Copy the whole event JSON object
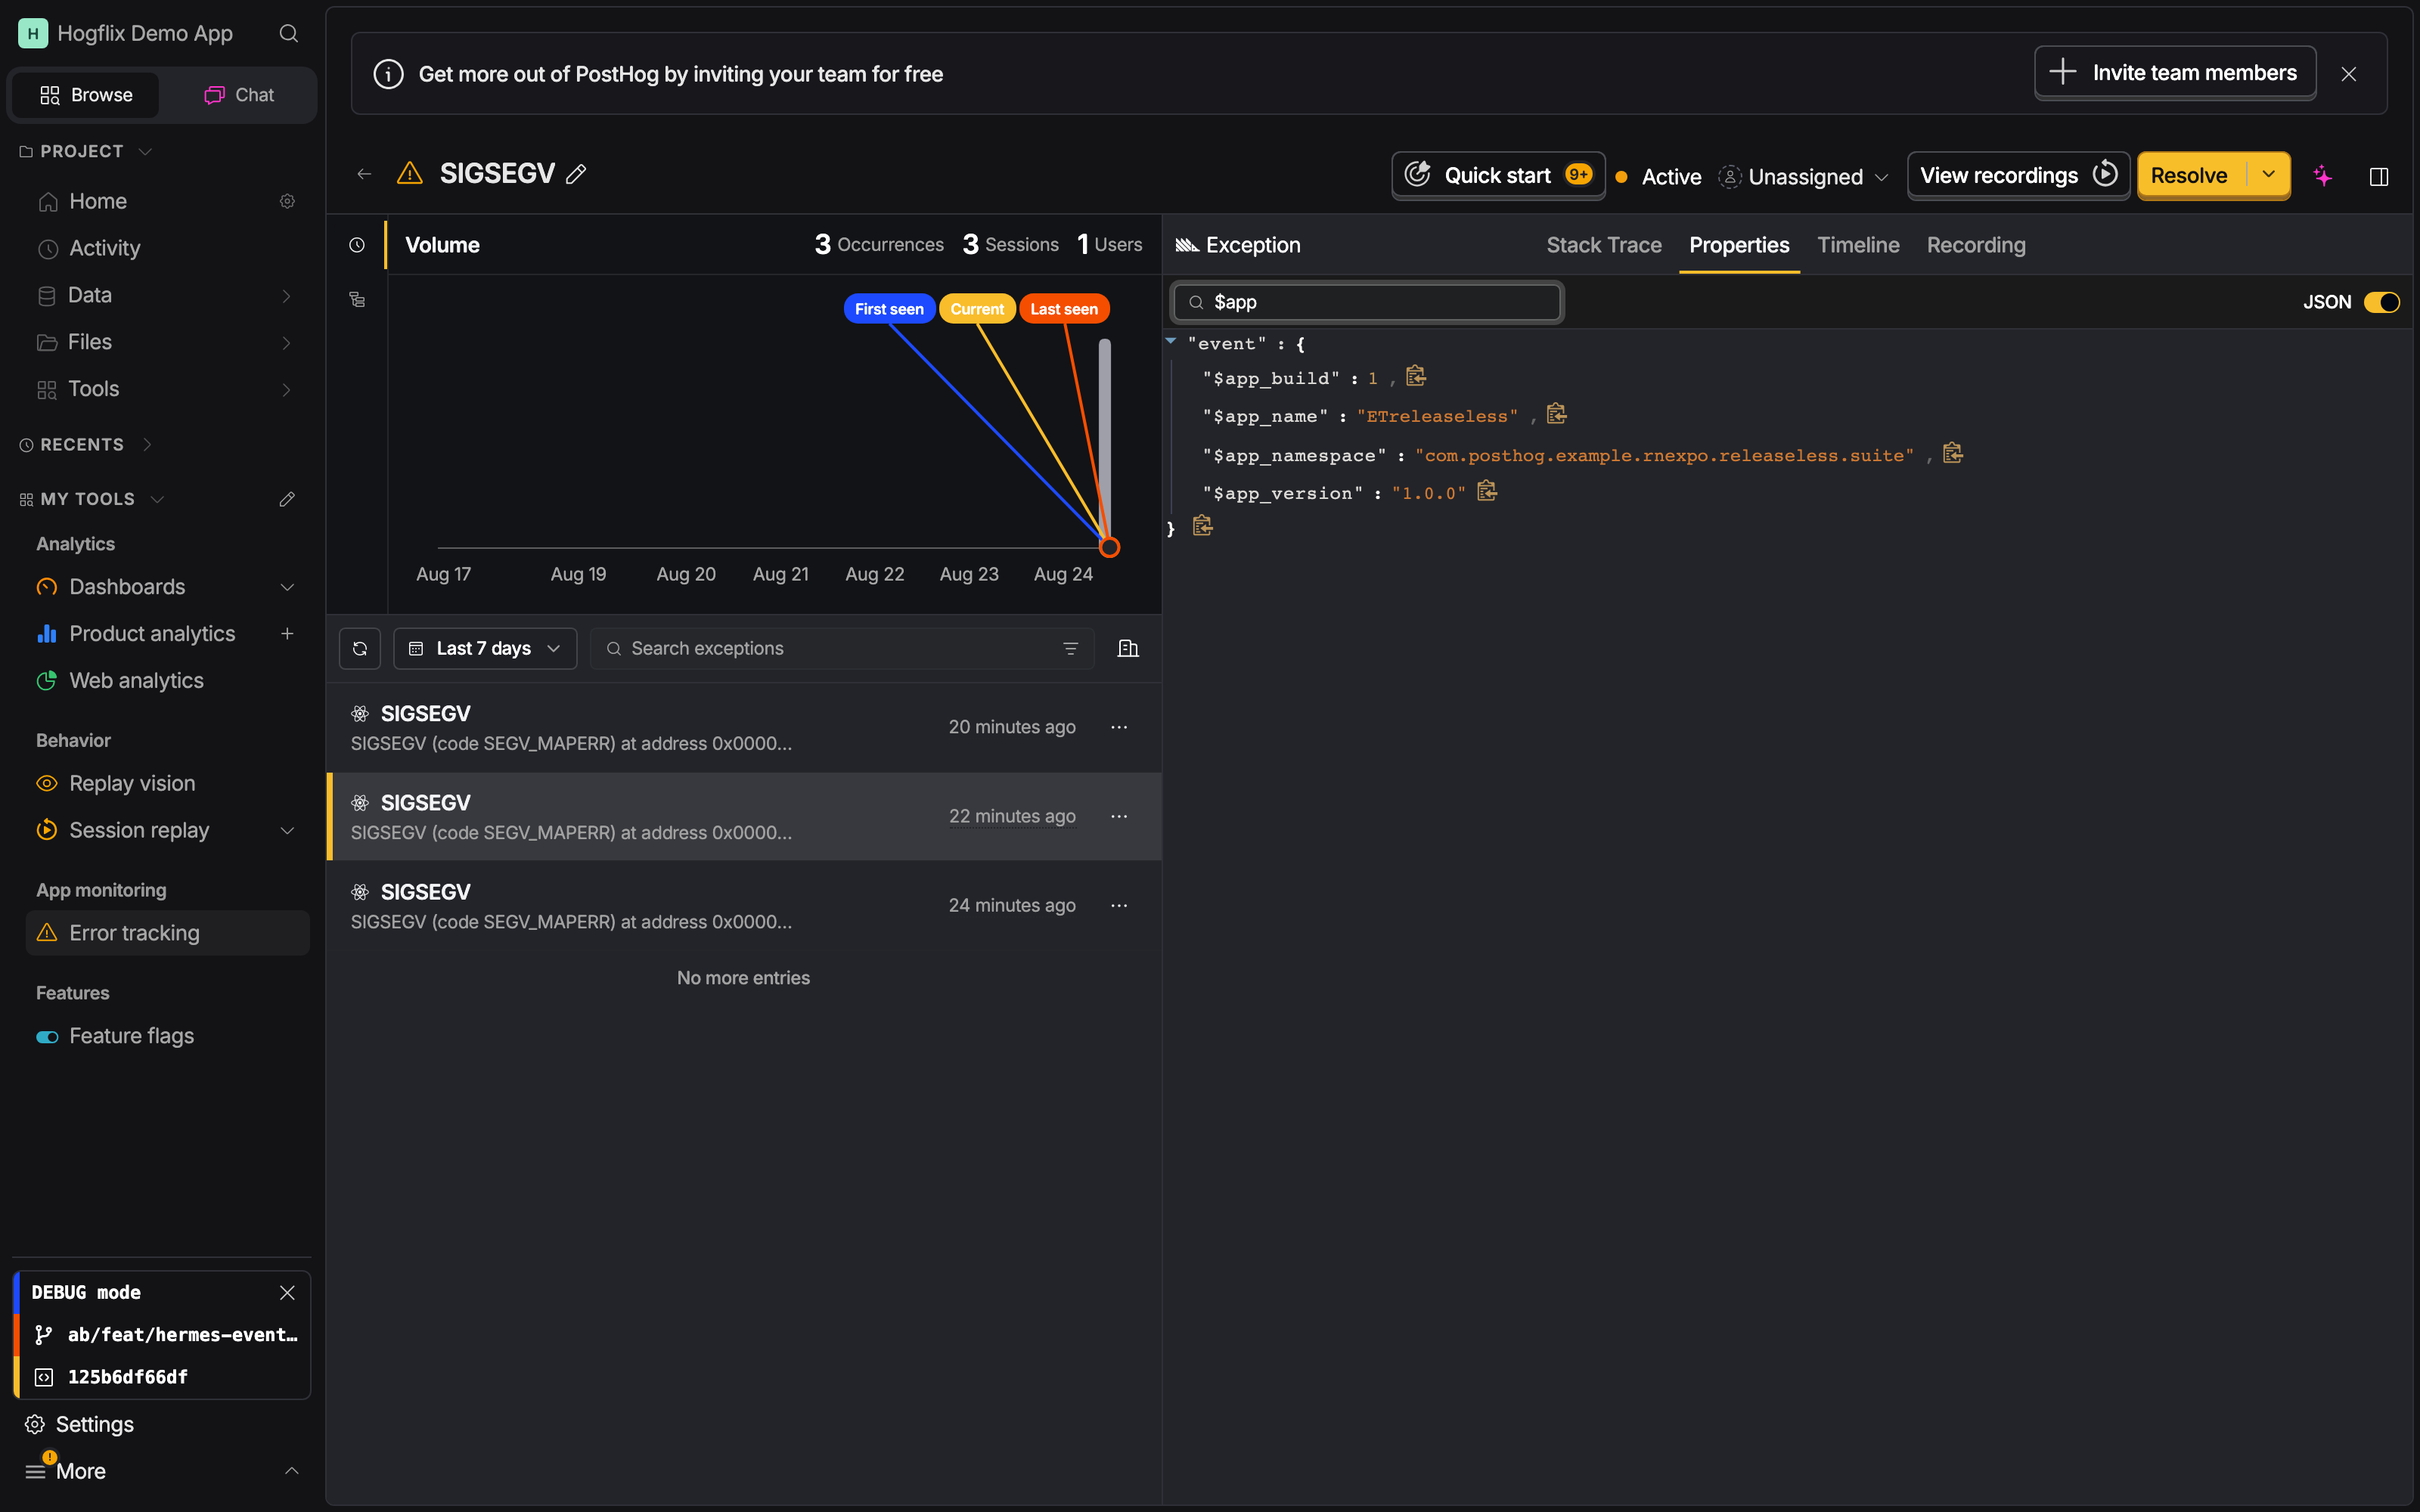The image size is (2420, 1512). (1202, 526)
